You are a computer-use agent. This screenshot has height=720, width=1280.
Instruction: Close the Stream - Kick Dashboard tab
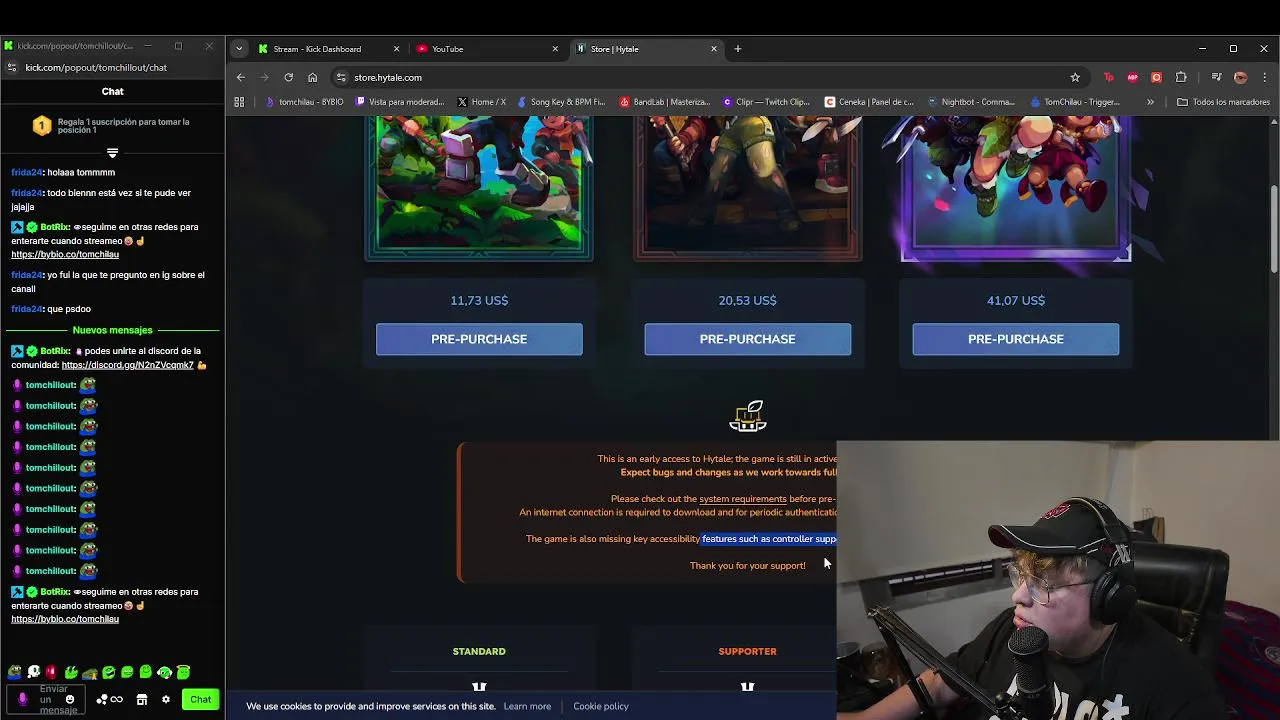(x=396, y=49)
